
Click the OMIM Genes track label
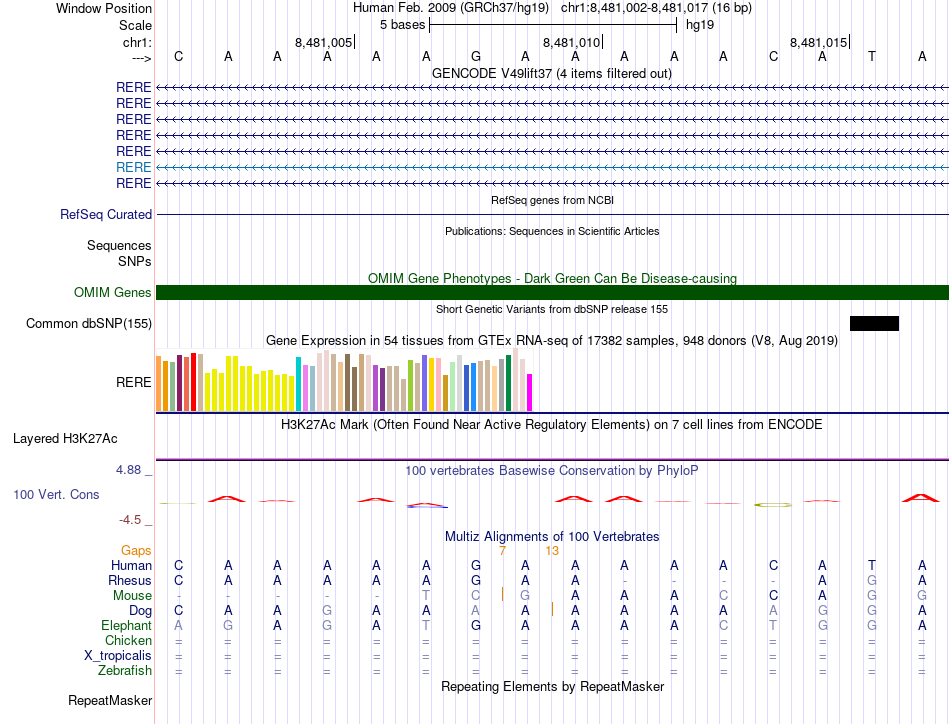pos(112,293)
